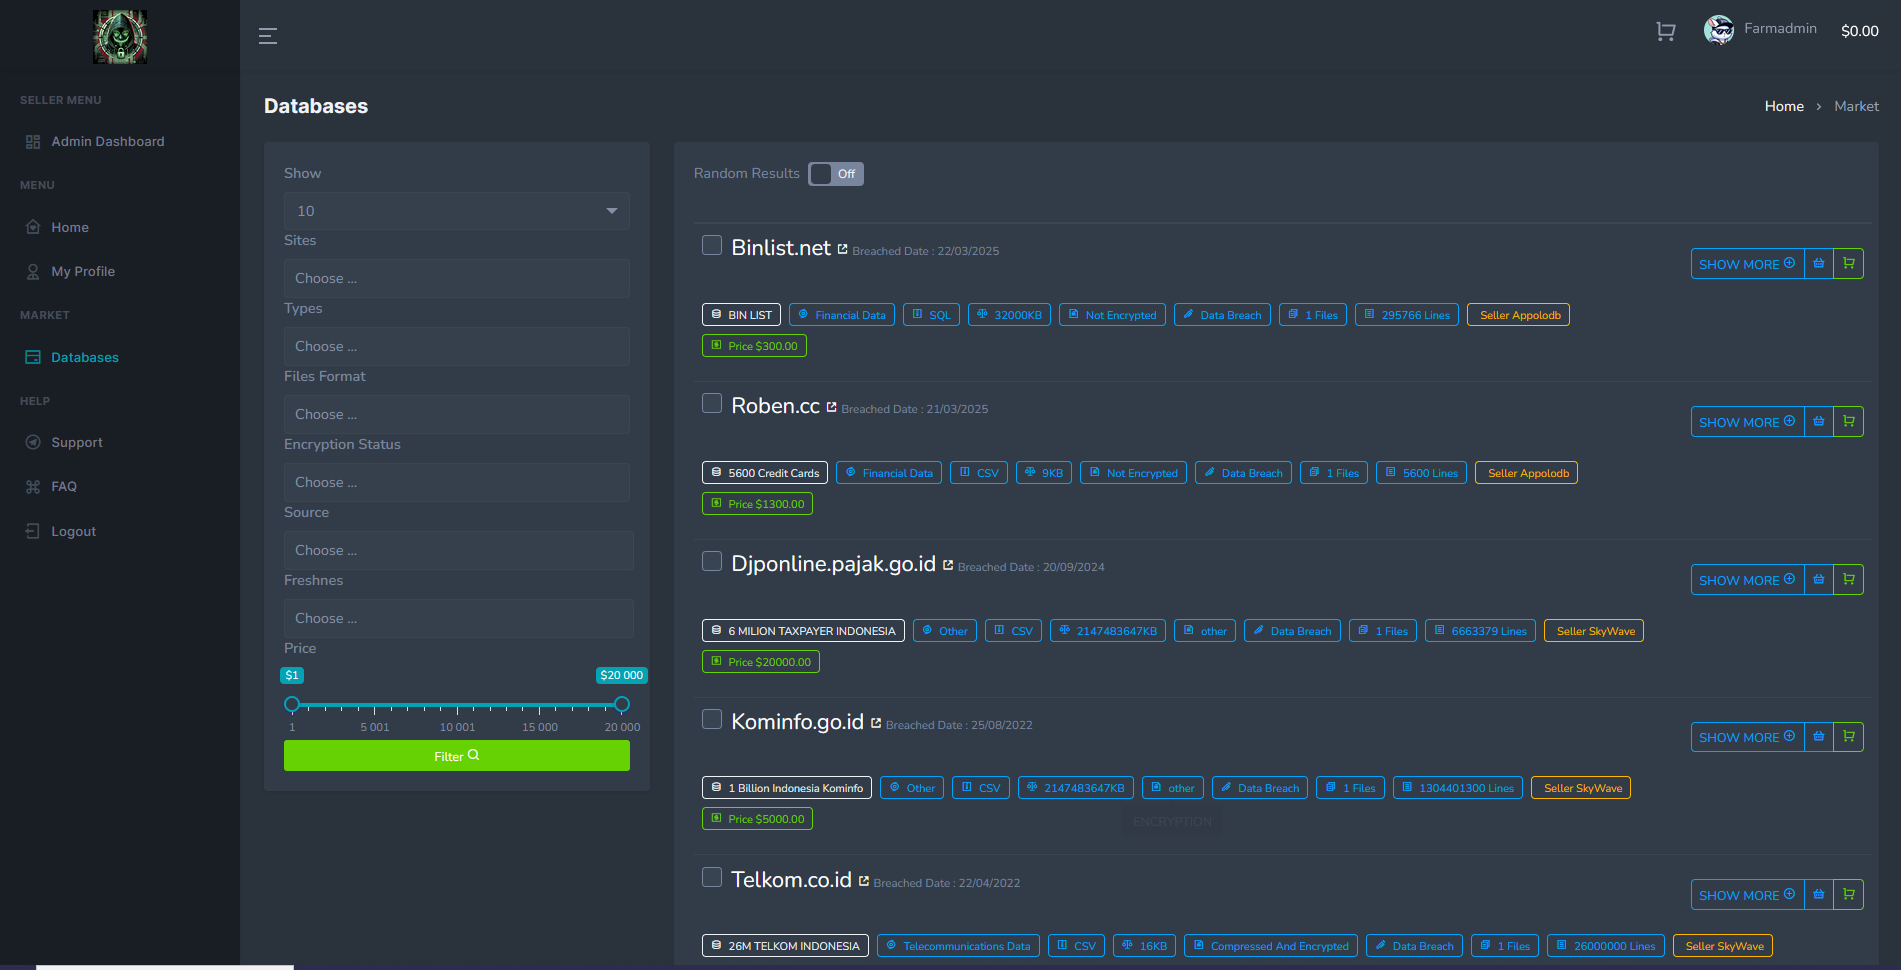This screenshot has height=970, width=1901.
Task: Click the "295766 Lines" tag
Action: pos(1407,315)
